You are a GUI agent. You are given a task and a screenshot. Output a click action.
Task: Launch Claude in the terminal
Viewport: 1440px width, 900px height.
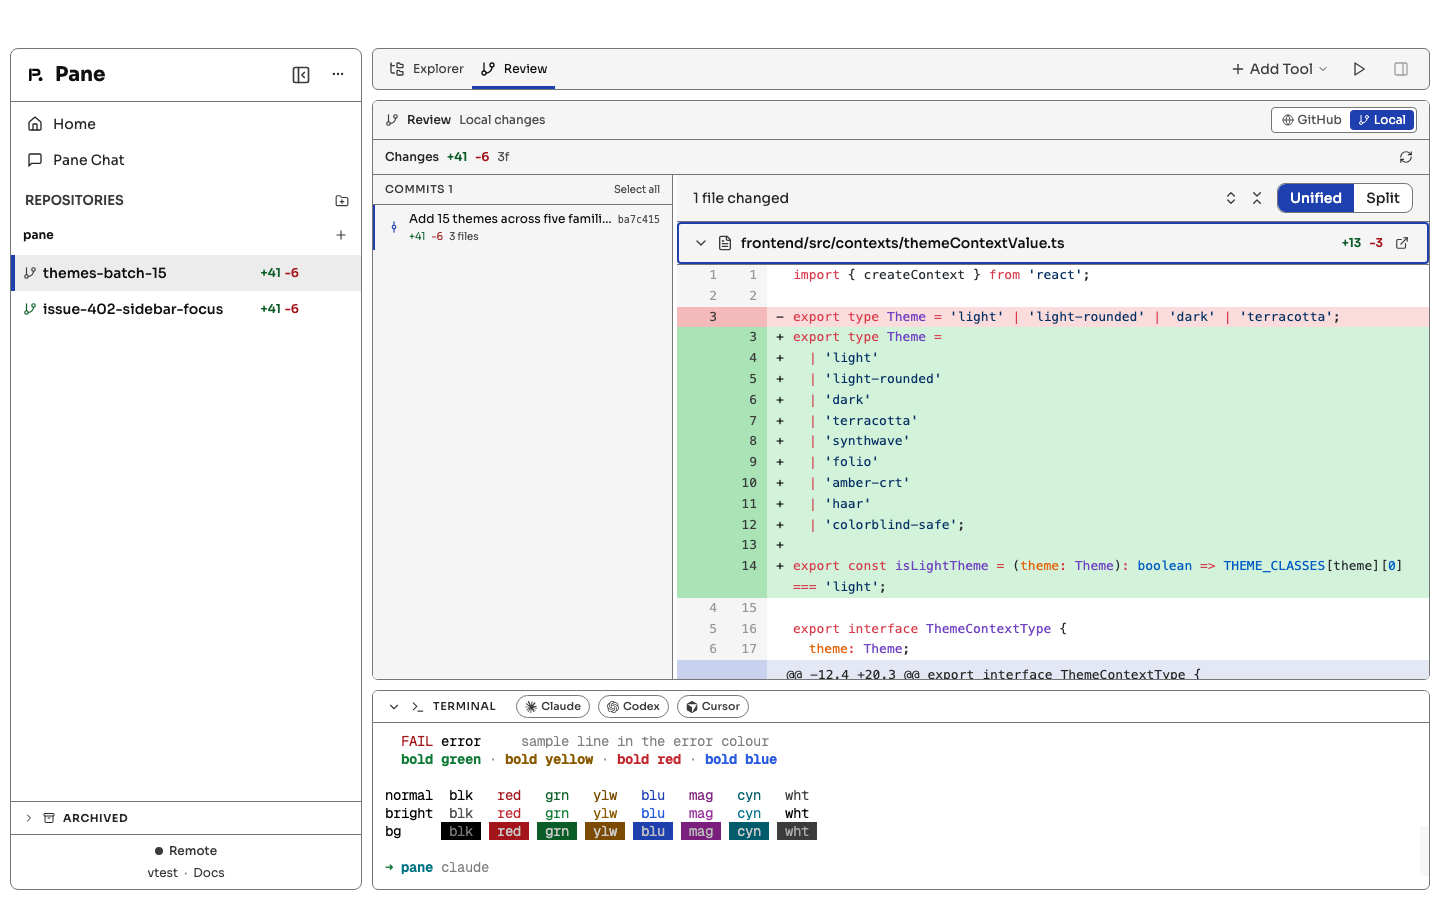(x=553, y=707)
